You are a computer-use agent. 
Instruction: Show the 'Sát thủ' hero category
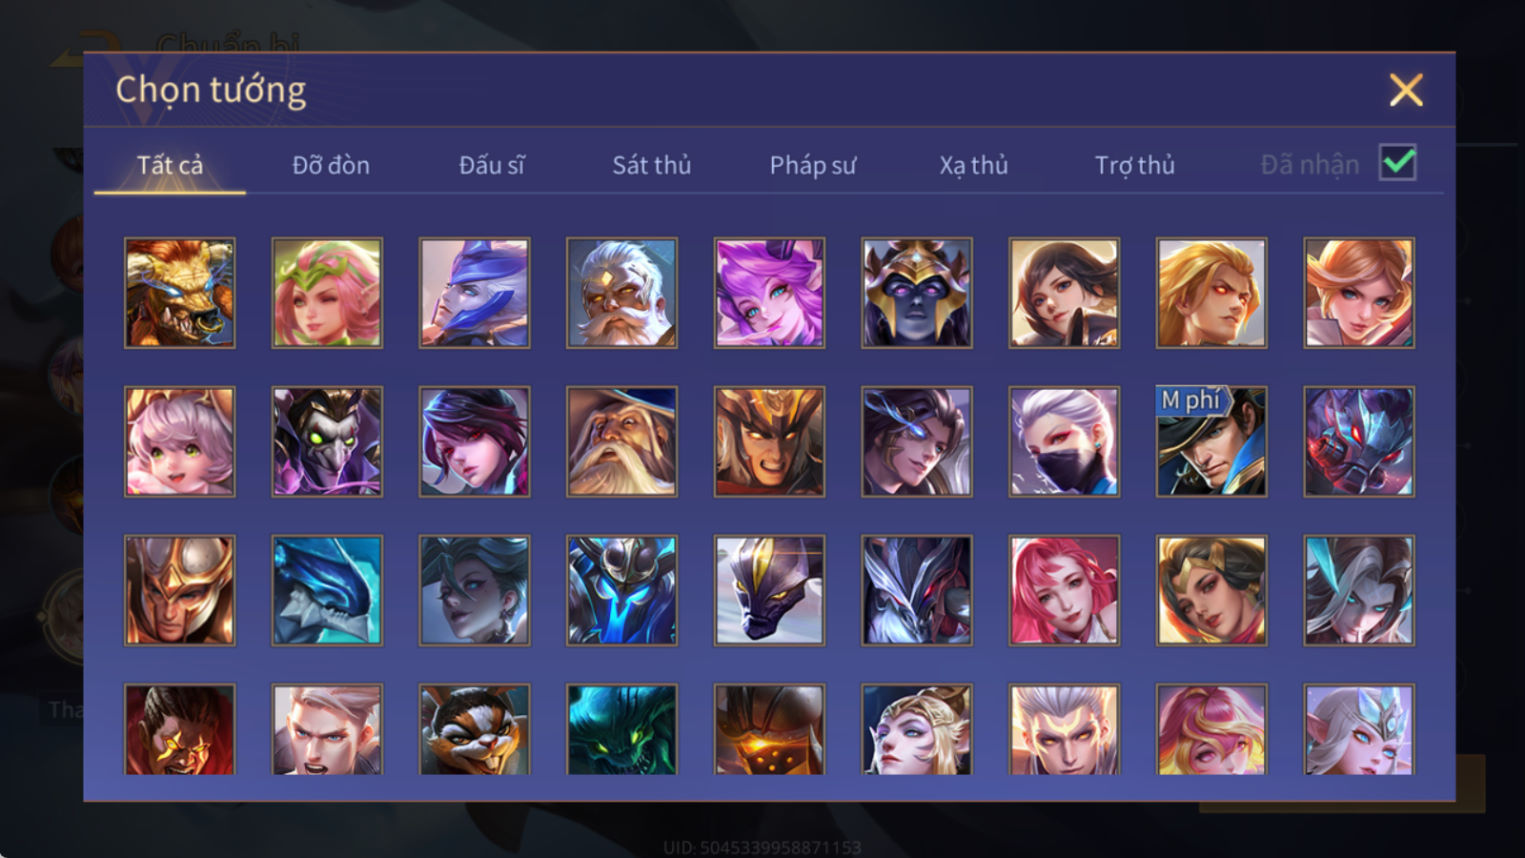click(652, 165)
